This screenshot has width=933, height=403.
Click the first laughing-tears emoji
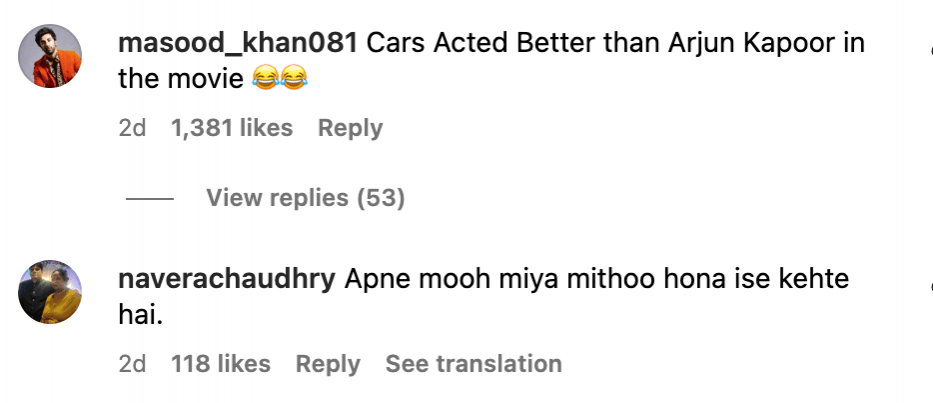pos(265,78)
